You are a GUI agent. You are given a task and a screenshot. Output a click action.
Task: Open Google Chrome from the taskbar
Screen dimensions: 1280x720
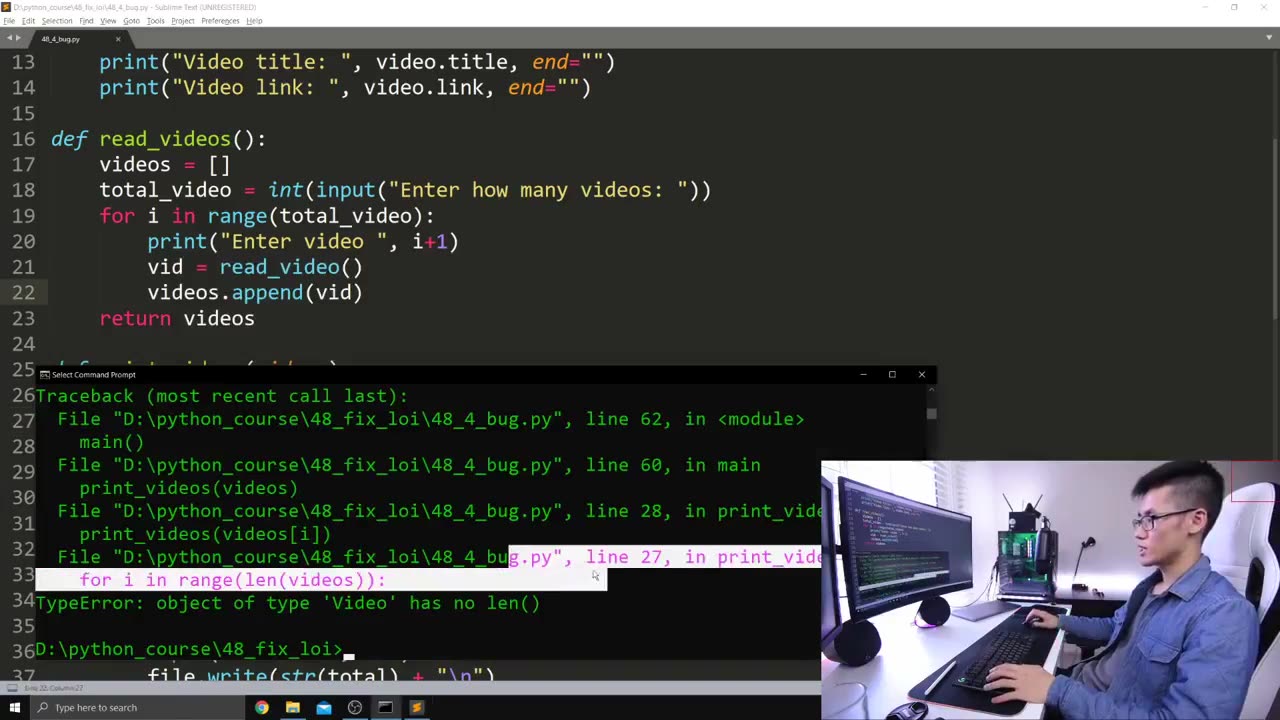coord(261,707)
